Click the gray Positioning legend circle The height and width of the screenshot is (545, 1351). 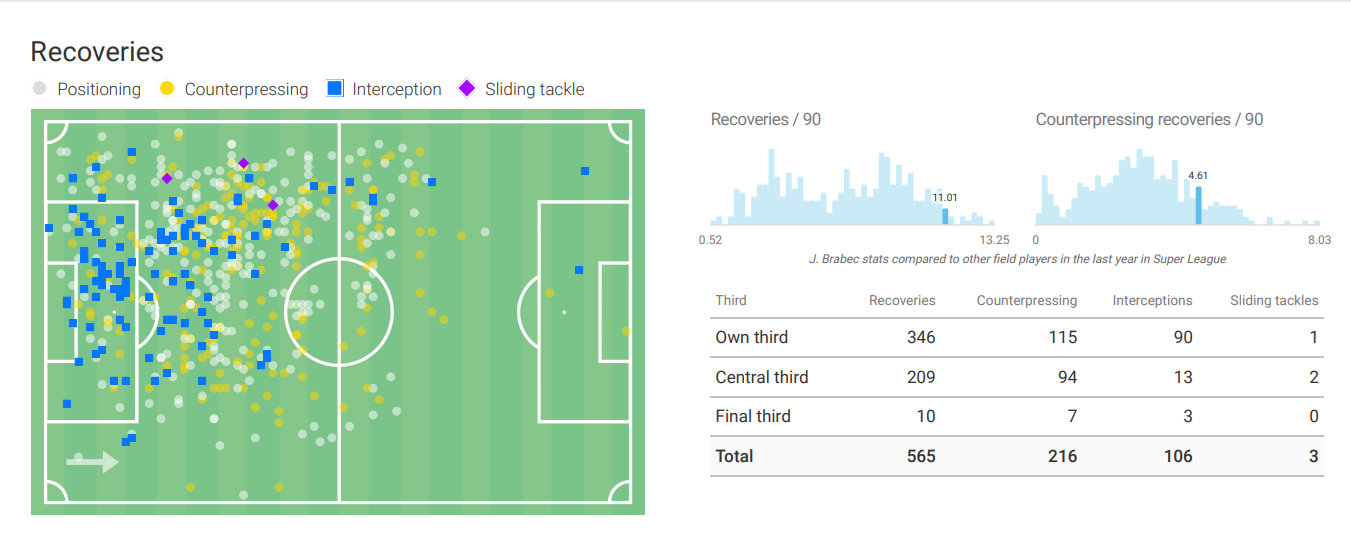point(40,89)
